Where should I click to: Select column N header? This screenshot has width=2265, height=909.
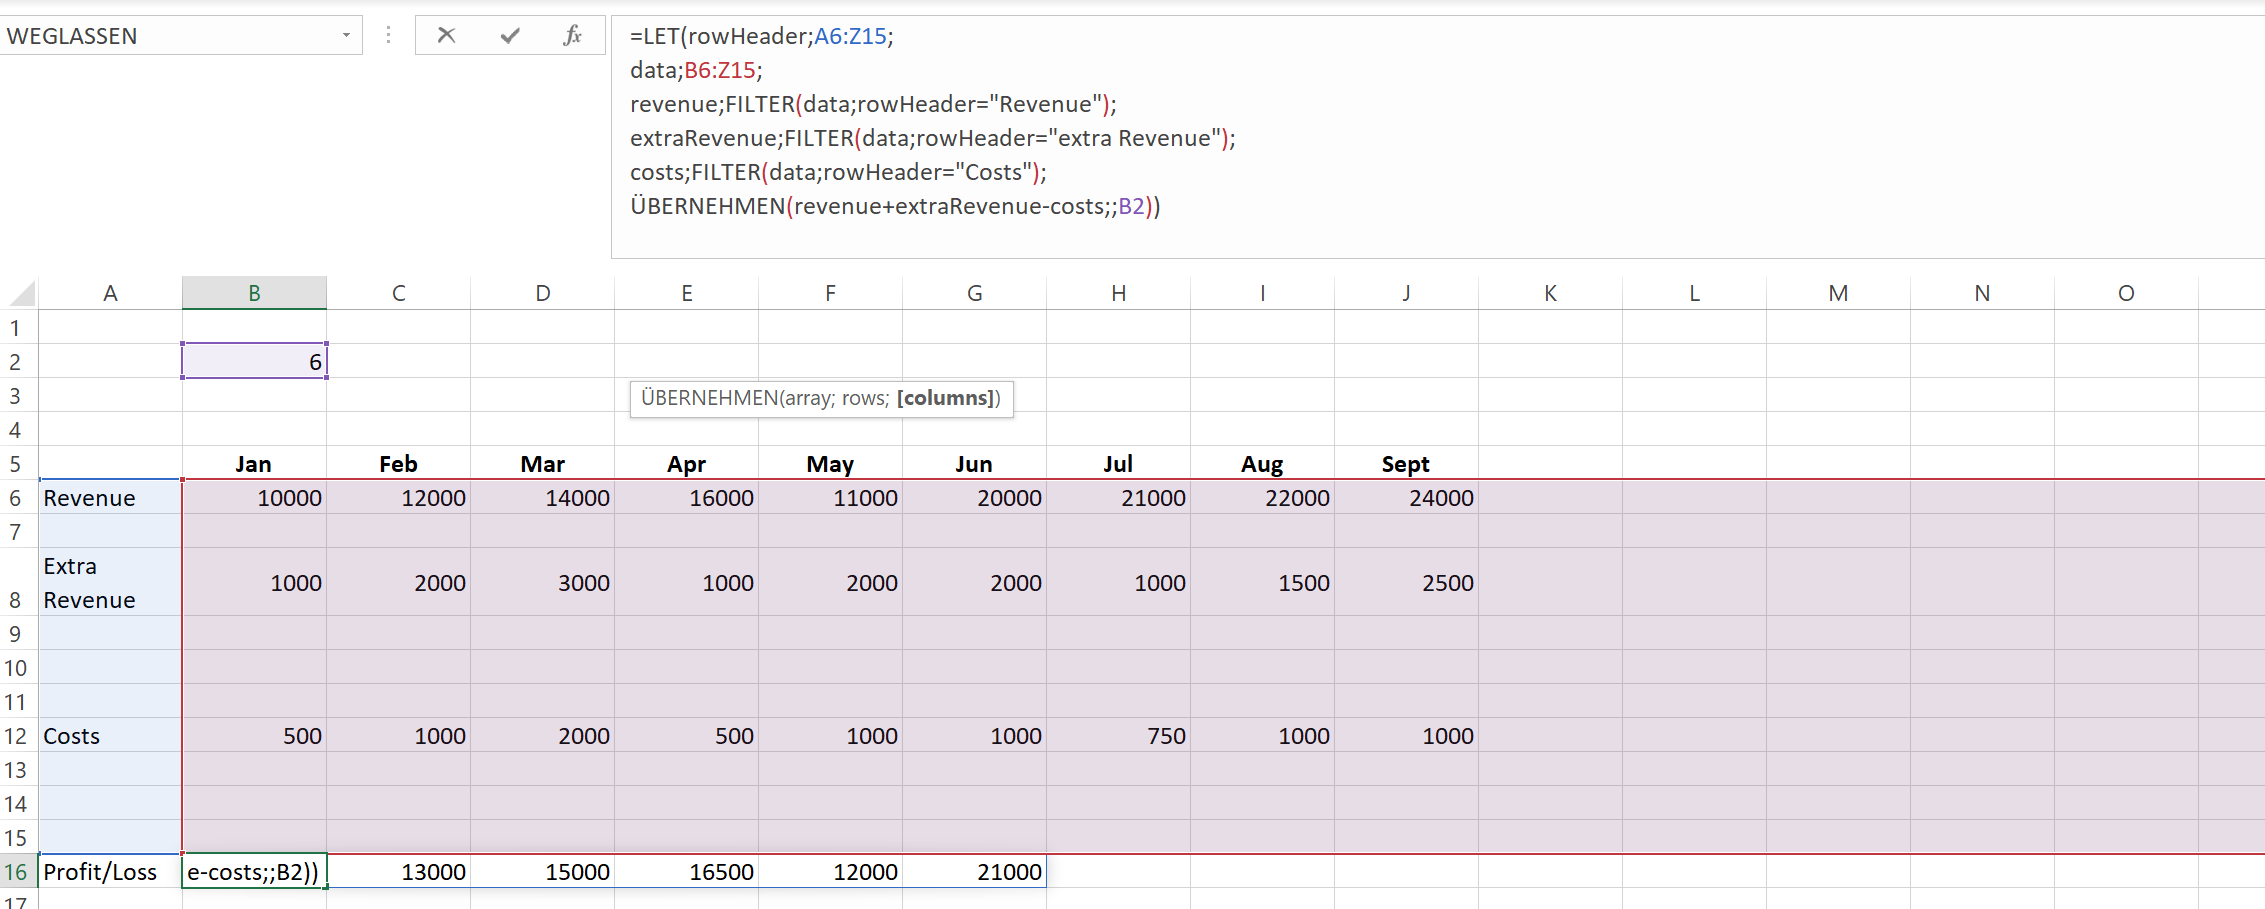(x=1982, y=293)
